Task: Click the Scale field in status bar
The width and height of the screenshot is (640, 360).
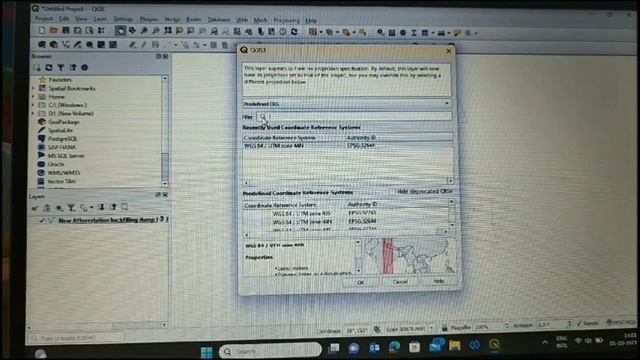Action: 411,329
